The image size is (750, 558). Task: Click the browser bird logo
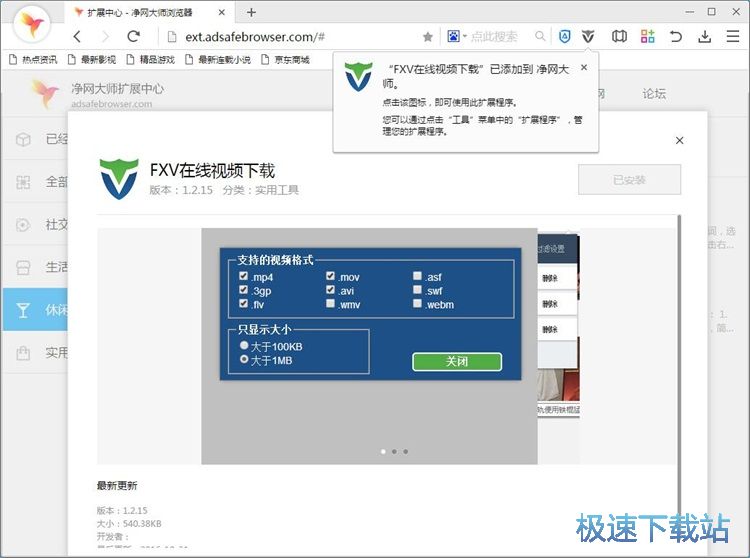point(32,24)
